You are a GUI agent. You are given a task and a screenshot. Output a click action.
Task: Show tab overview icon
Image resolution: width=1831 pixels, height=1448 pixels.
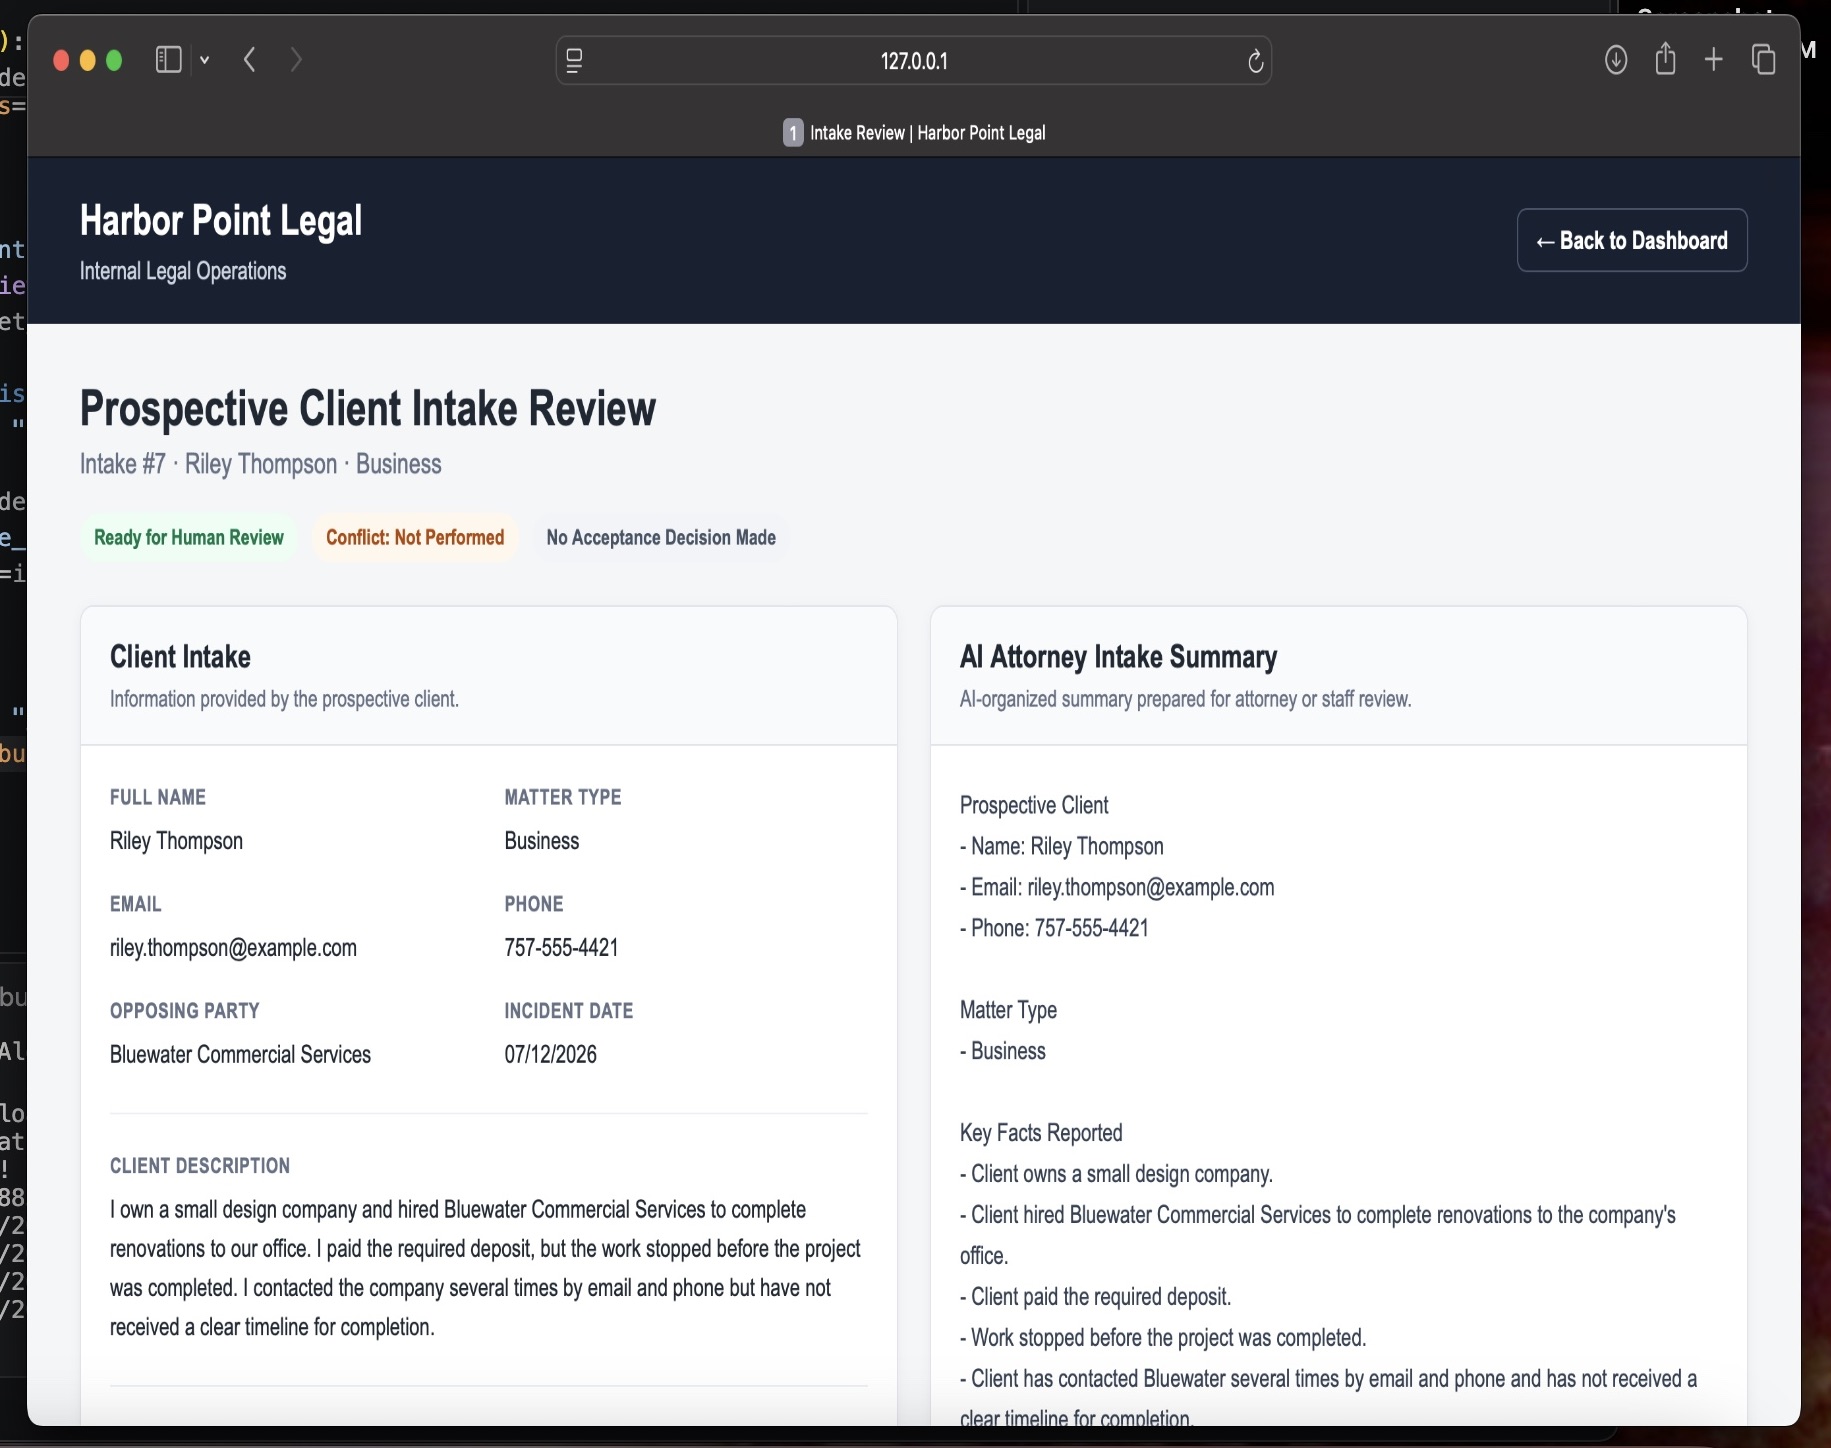pos(1764,60)
